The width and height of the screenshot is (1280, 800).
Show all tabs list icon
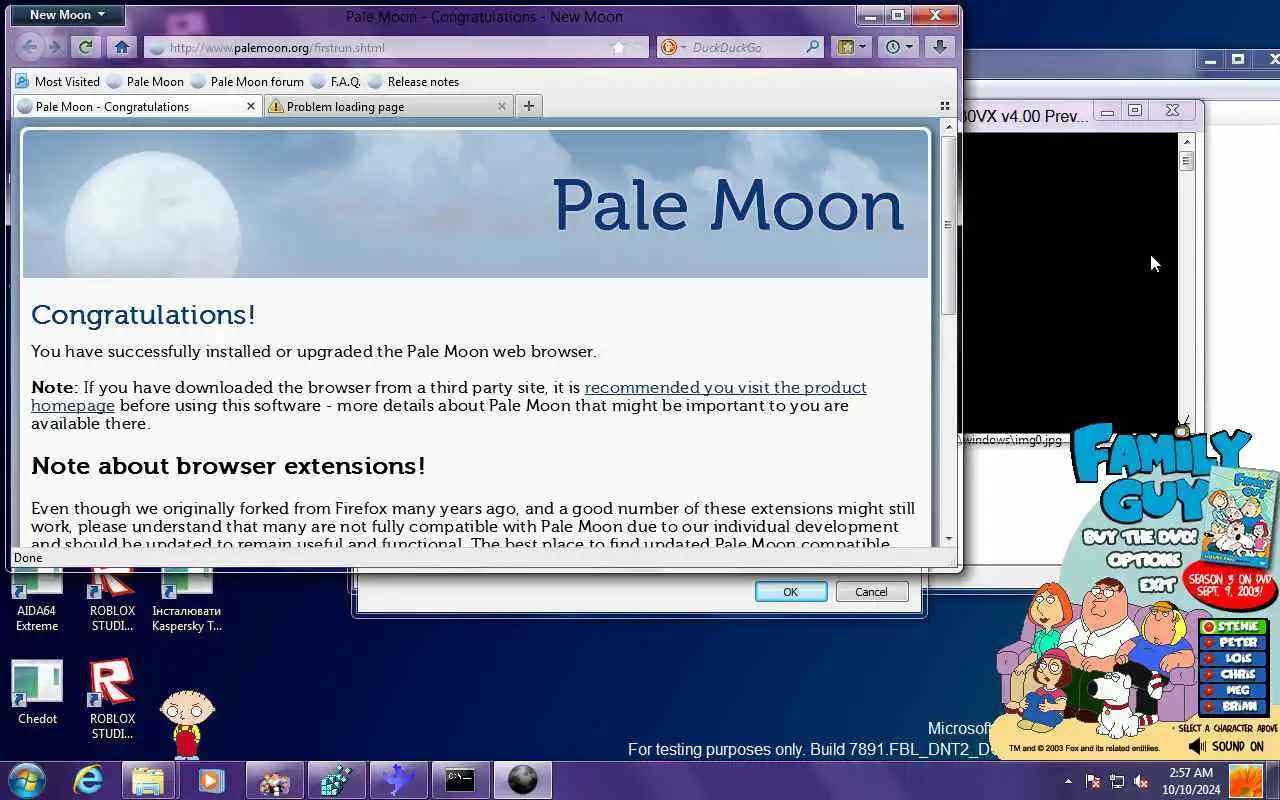click(945, 106)
